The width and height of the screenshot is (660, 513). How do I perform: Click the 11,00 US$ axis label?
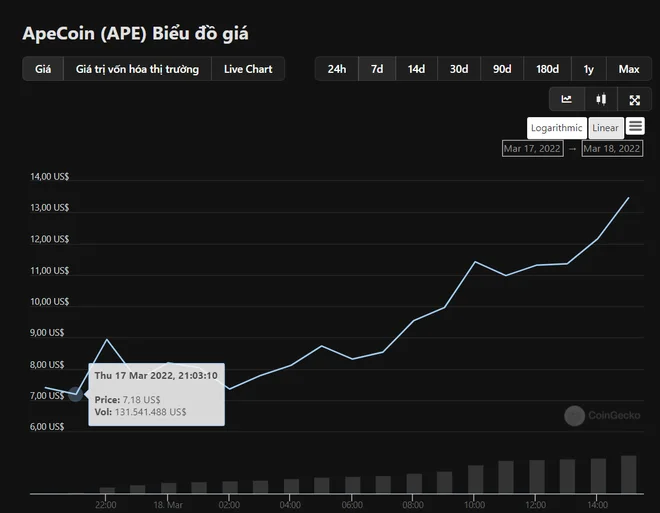[x=49, y=271]
